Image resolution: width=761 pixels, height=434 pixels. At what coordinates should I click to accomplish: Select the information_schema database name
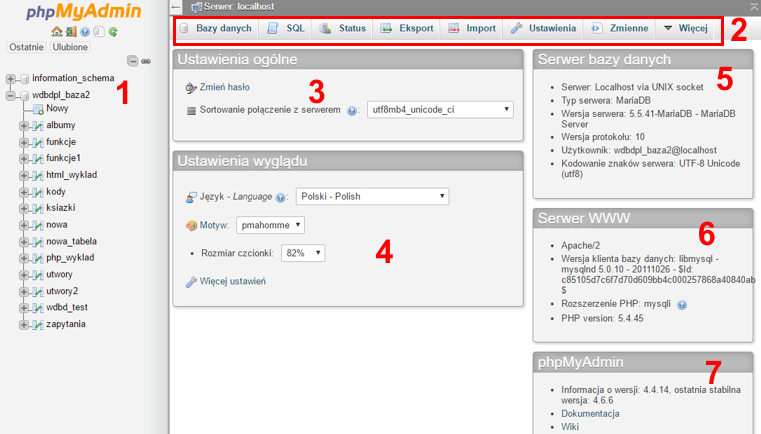(x=73, y=78)
